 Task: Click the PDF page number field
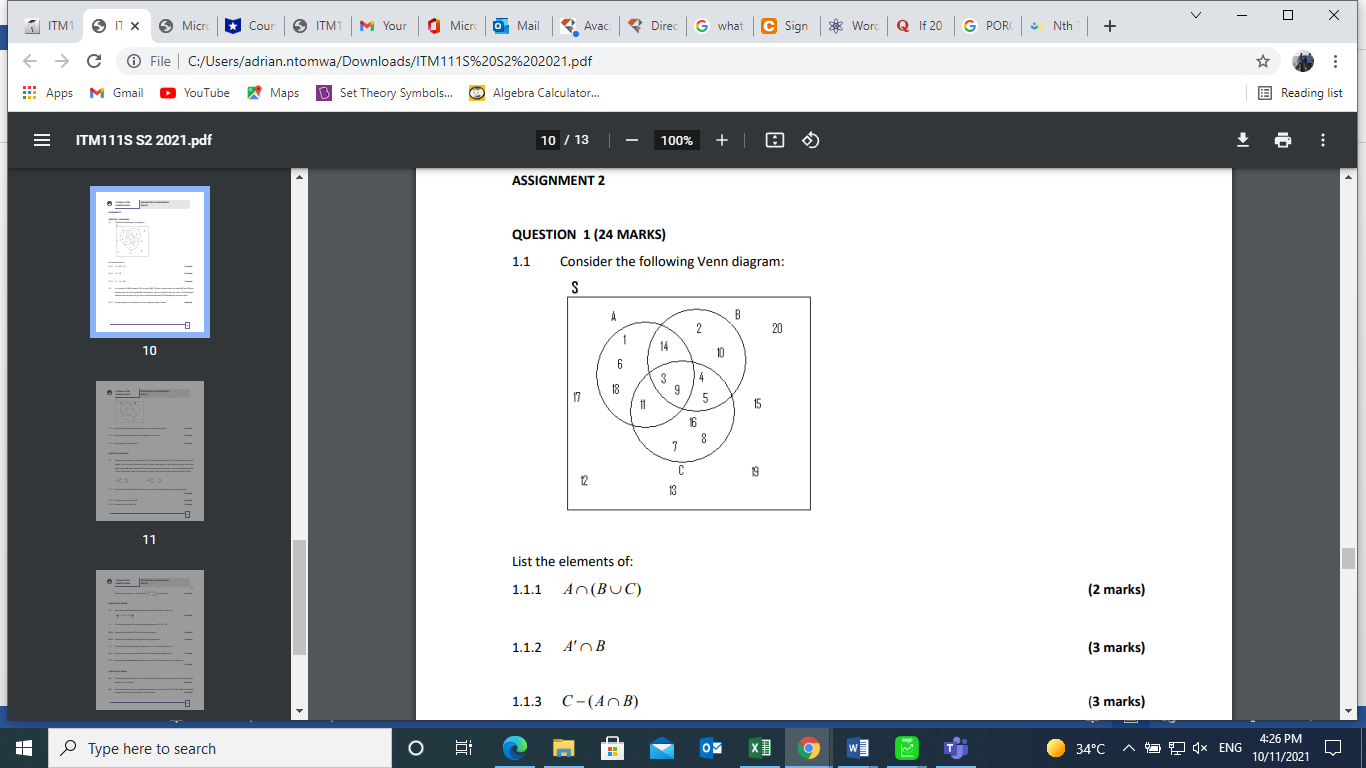pos(548,140)
